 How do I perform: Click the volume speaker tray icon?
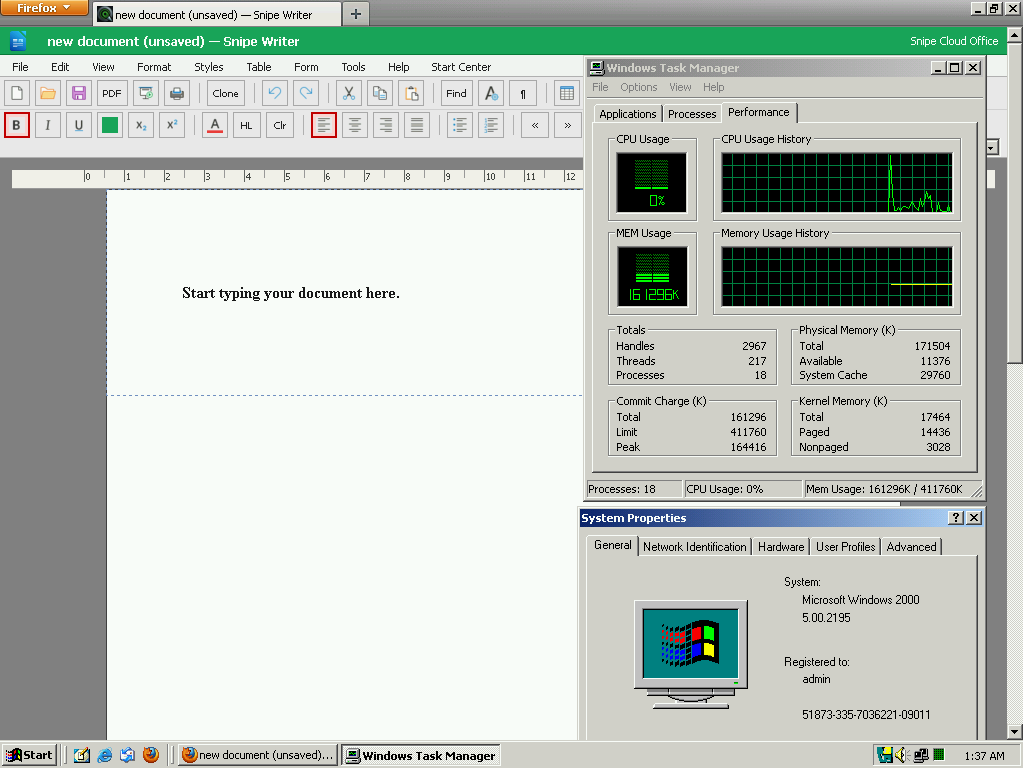pos(902,755)
